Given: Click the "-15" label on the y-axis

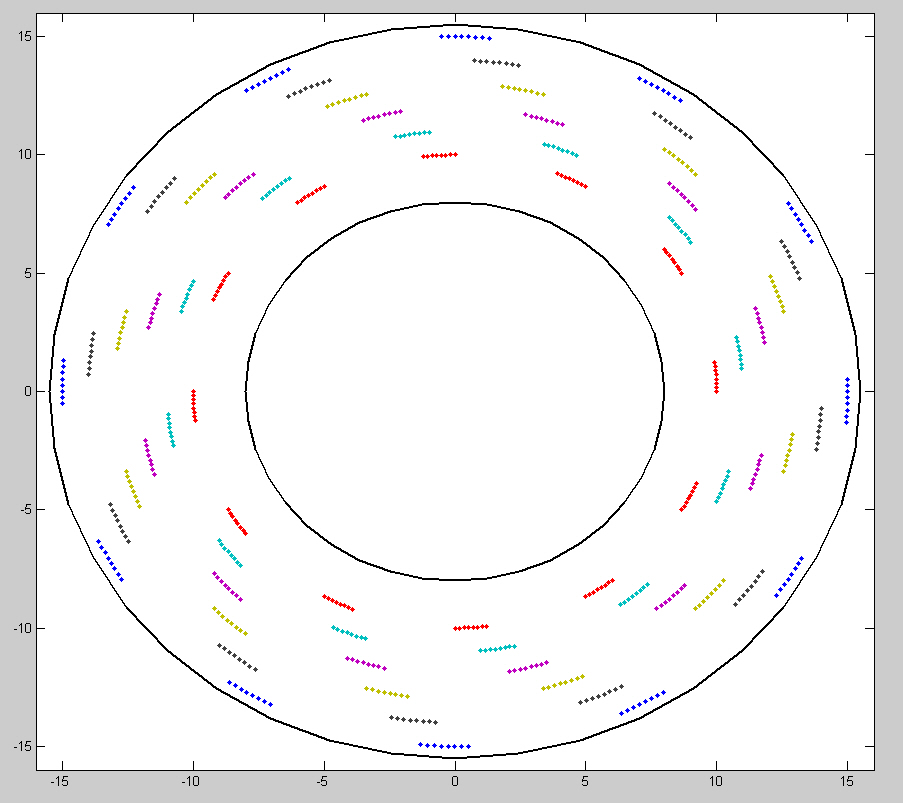Looking at the screenshot, I should 22,747.
